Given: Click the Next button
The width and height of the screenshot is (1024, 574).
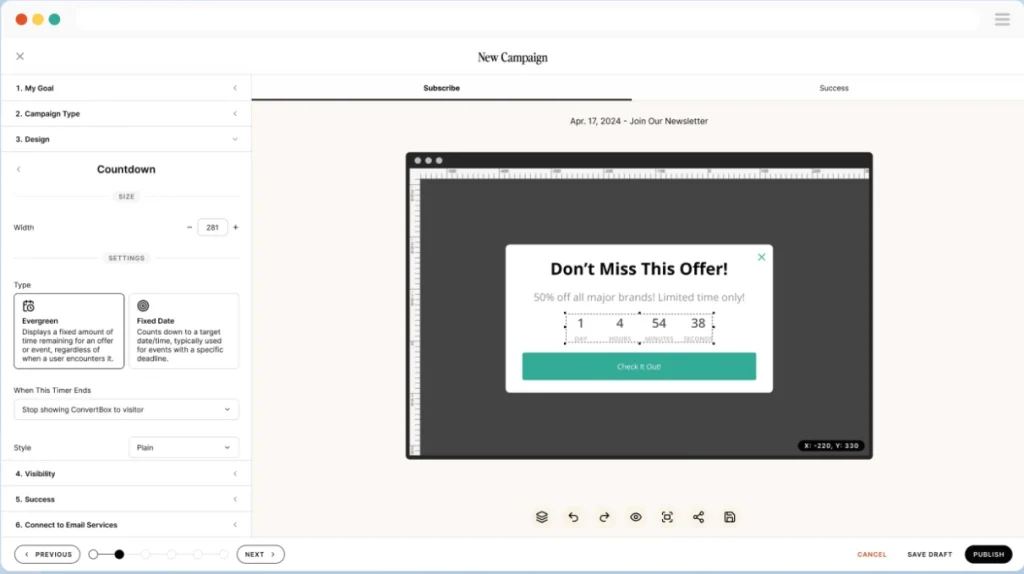Looking at the screenshot, I should pyautogui.click(x=261, y=554).
